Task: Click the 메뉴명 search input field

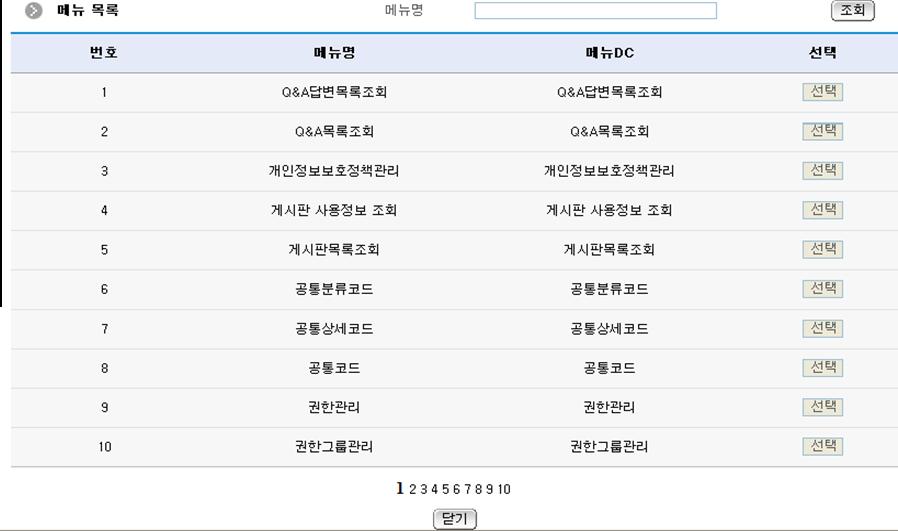Action: click(595, 11)
